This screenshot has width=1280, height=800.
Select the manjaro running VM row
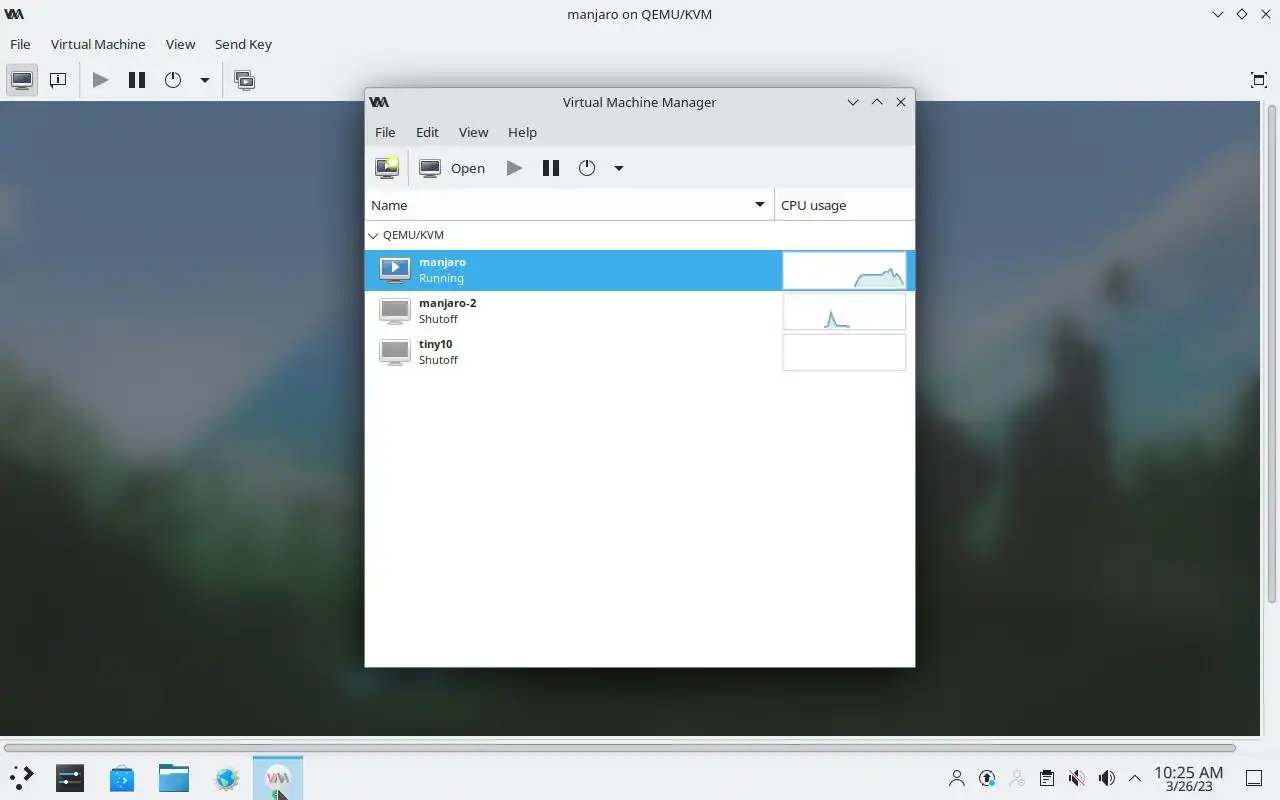point(640,270)
